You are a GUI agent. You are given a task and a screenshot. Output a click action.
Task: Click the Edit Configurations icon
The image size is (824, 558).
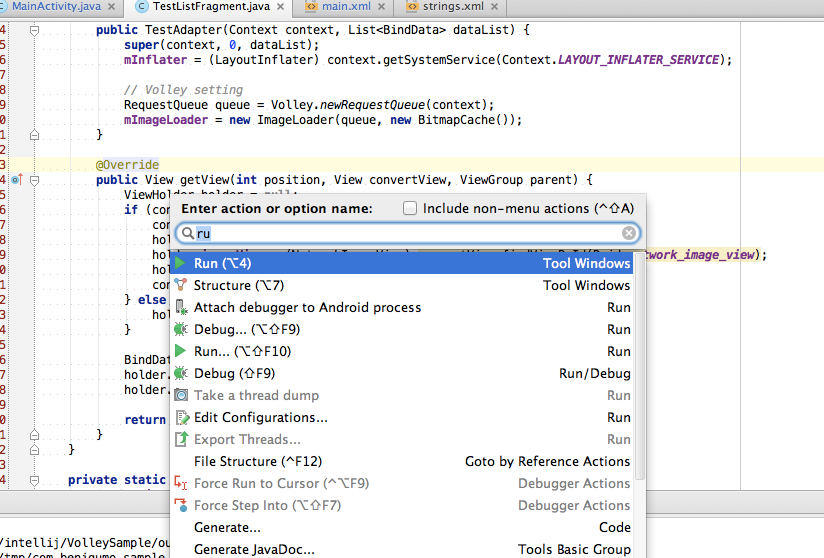(180, 417)
